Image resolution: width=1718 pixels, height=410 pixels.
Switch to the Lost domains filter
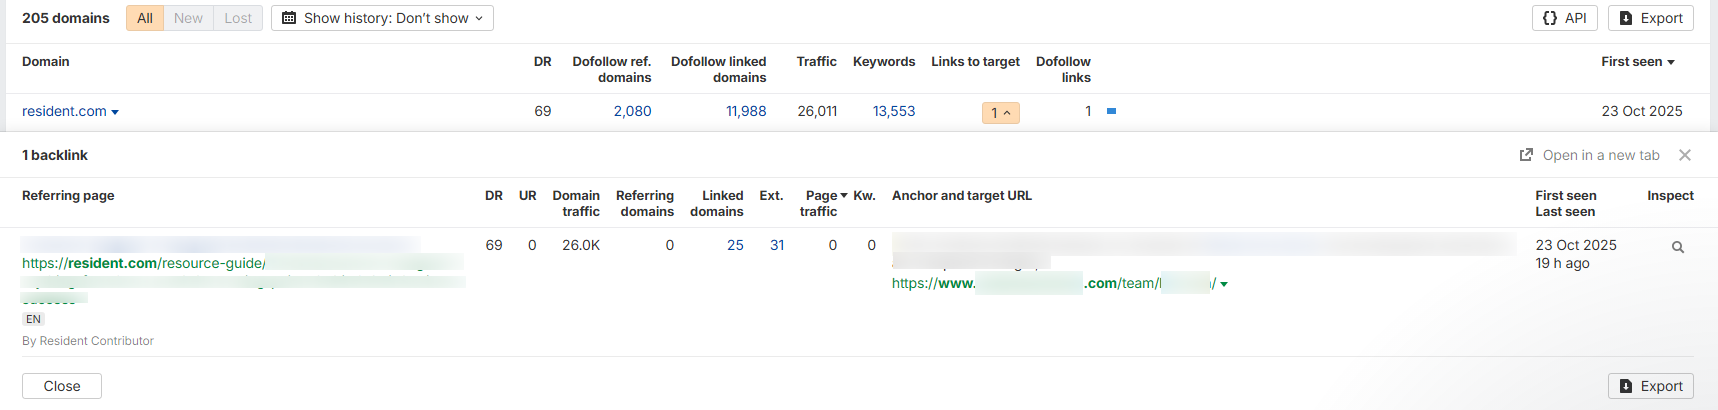point(238,18)
